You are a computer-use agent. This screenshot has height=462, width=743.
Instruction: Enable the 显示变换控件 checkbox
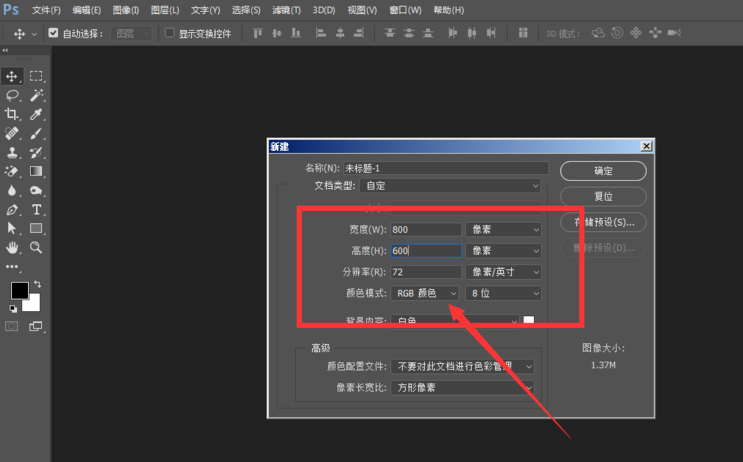tap(169, 33)
